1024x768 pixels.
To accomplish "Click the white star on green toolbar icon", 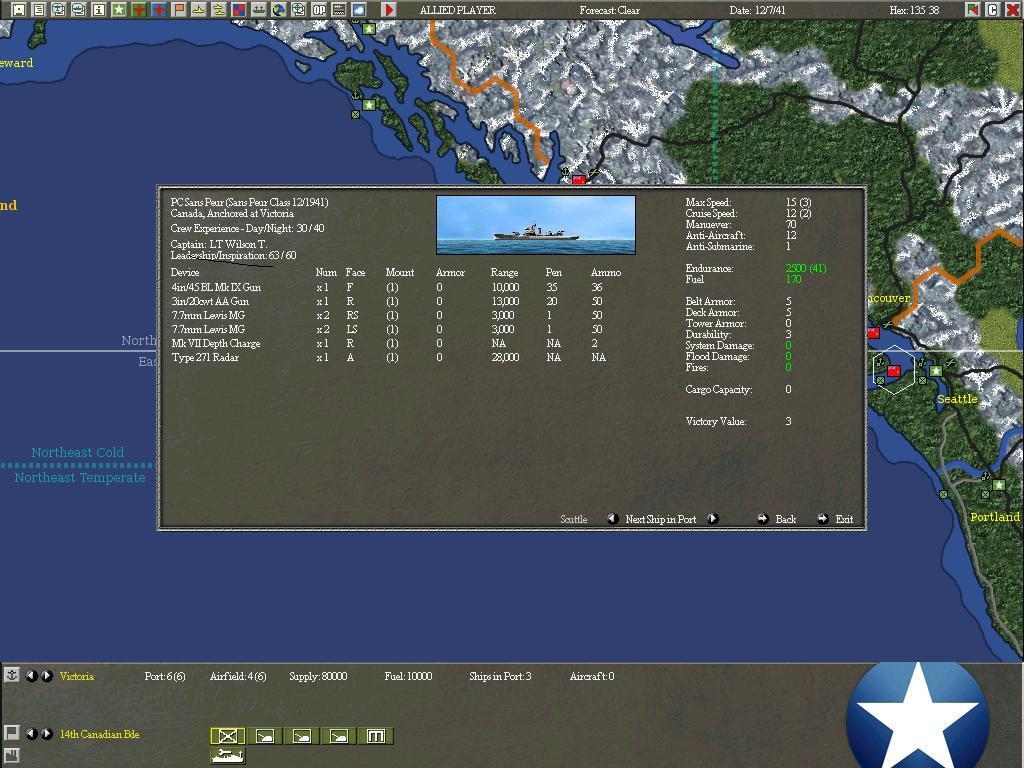I will tap(118, 9).
